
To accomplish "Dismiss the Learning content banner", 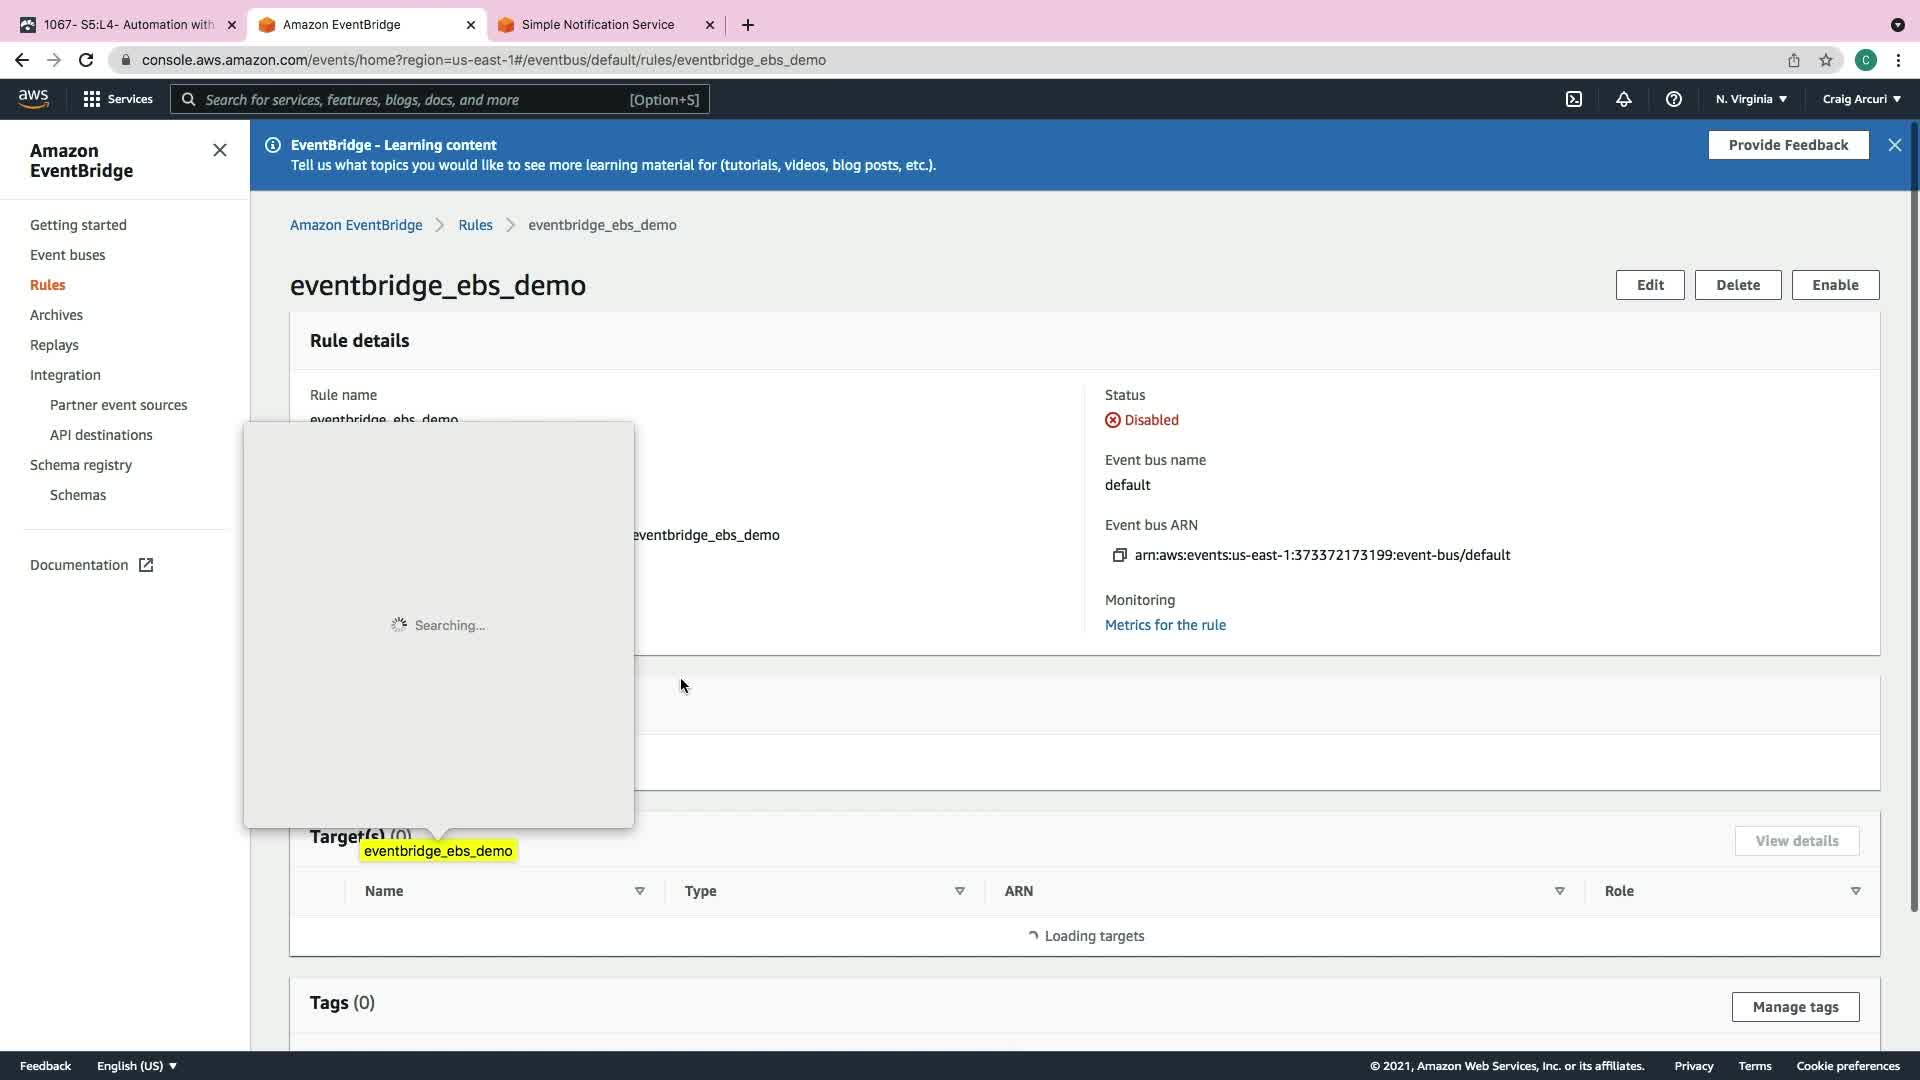I will (x=1894, y=145).
